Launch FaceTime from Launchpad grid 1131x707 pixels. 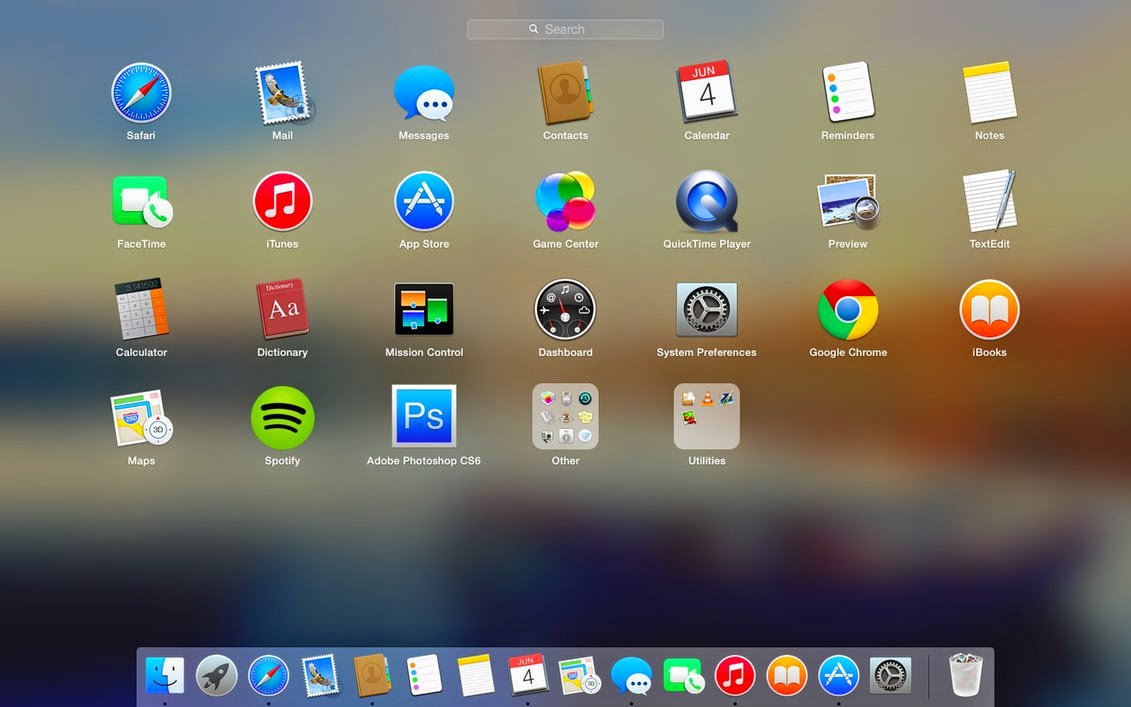(x=141, y=201)
